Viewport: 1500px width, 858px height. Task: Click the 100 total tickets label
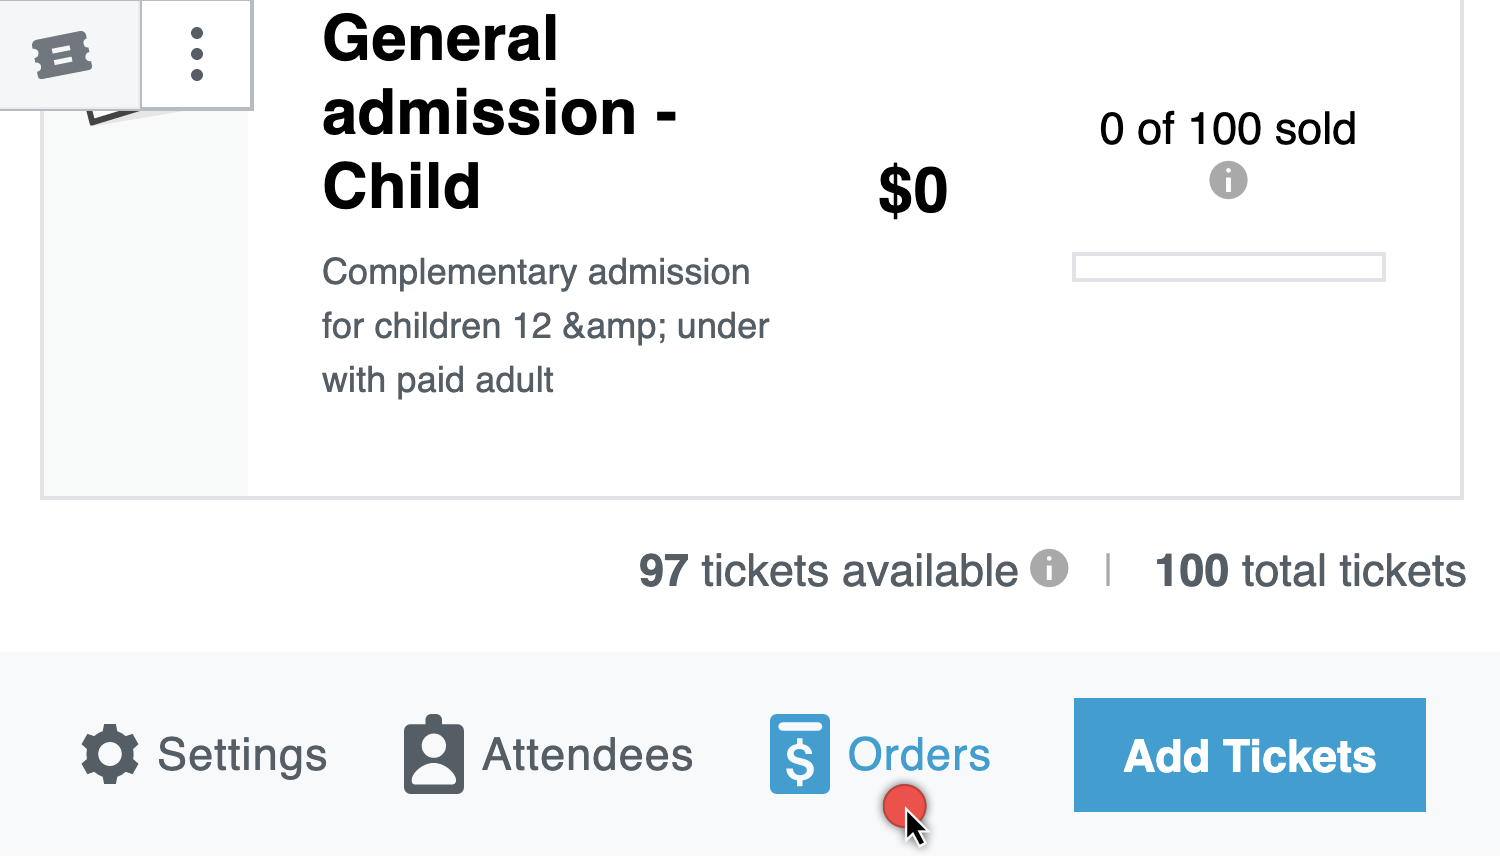coord(1310,571)
